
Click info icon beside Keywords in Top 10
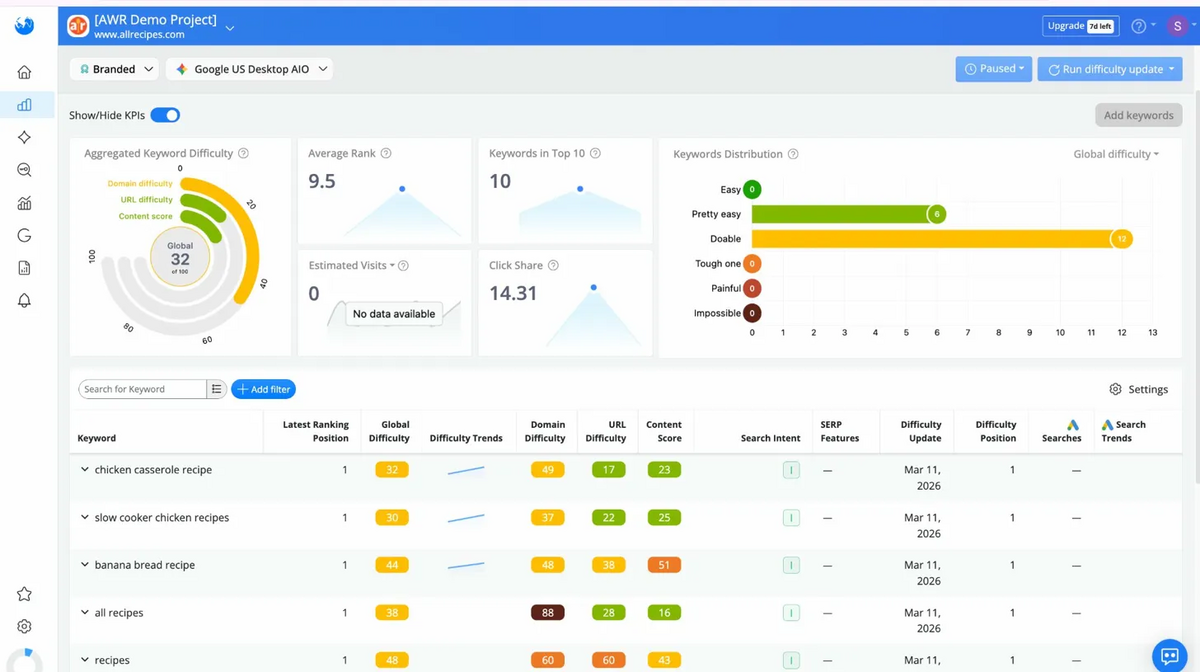(595, 153)
